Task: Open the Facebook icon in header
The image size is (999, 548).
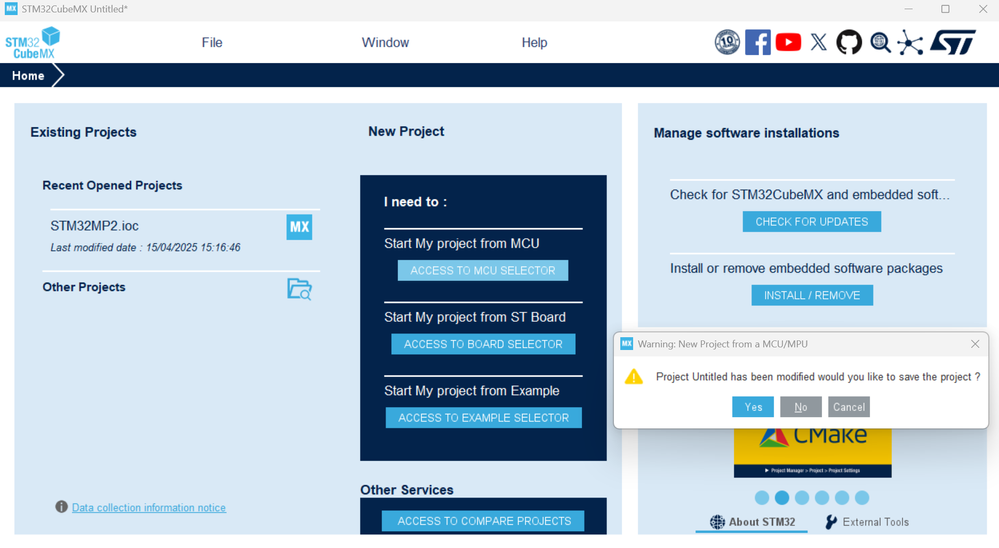Action: pos(758,43)
